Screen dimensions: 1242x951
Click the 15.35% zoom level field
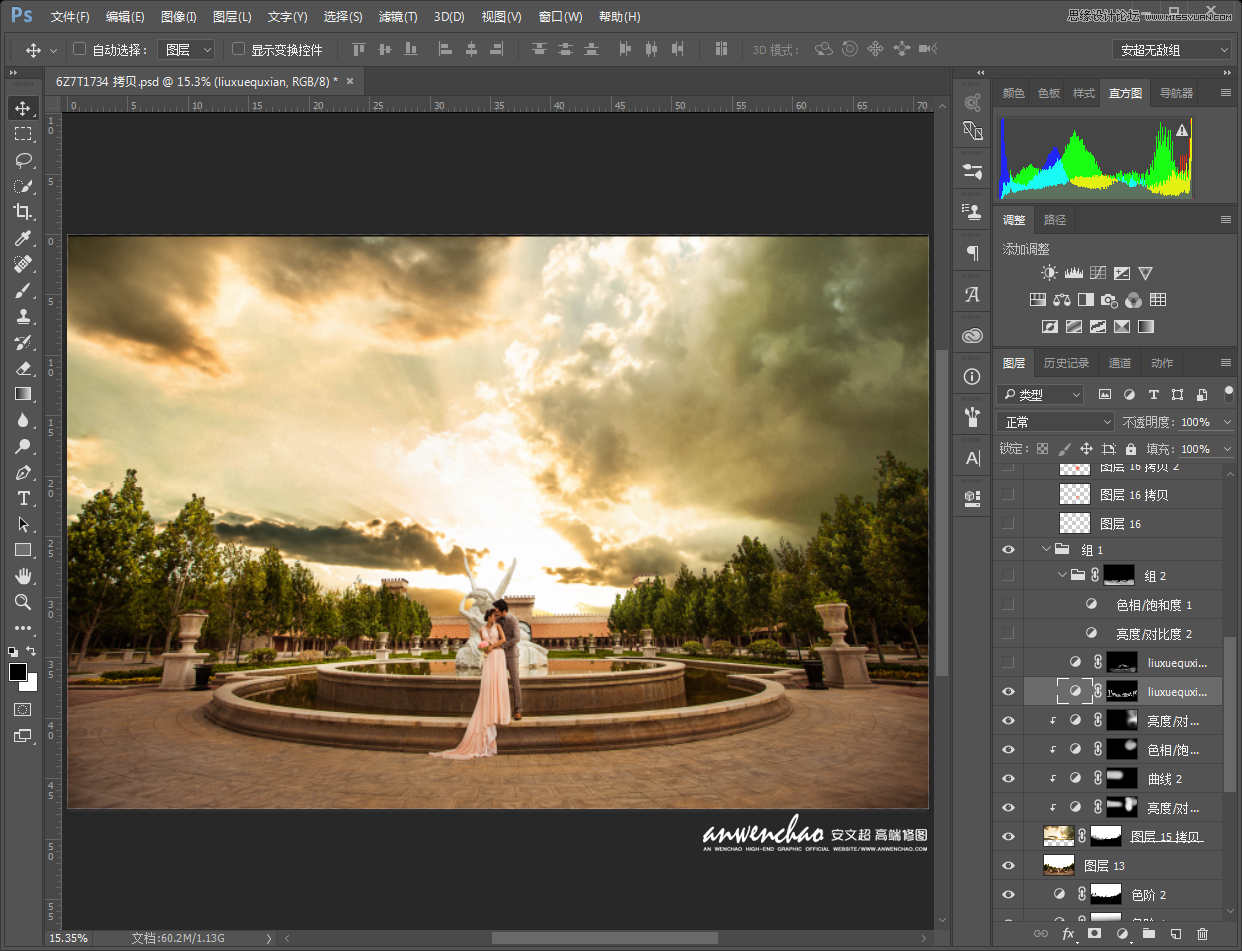(70, 938)
